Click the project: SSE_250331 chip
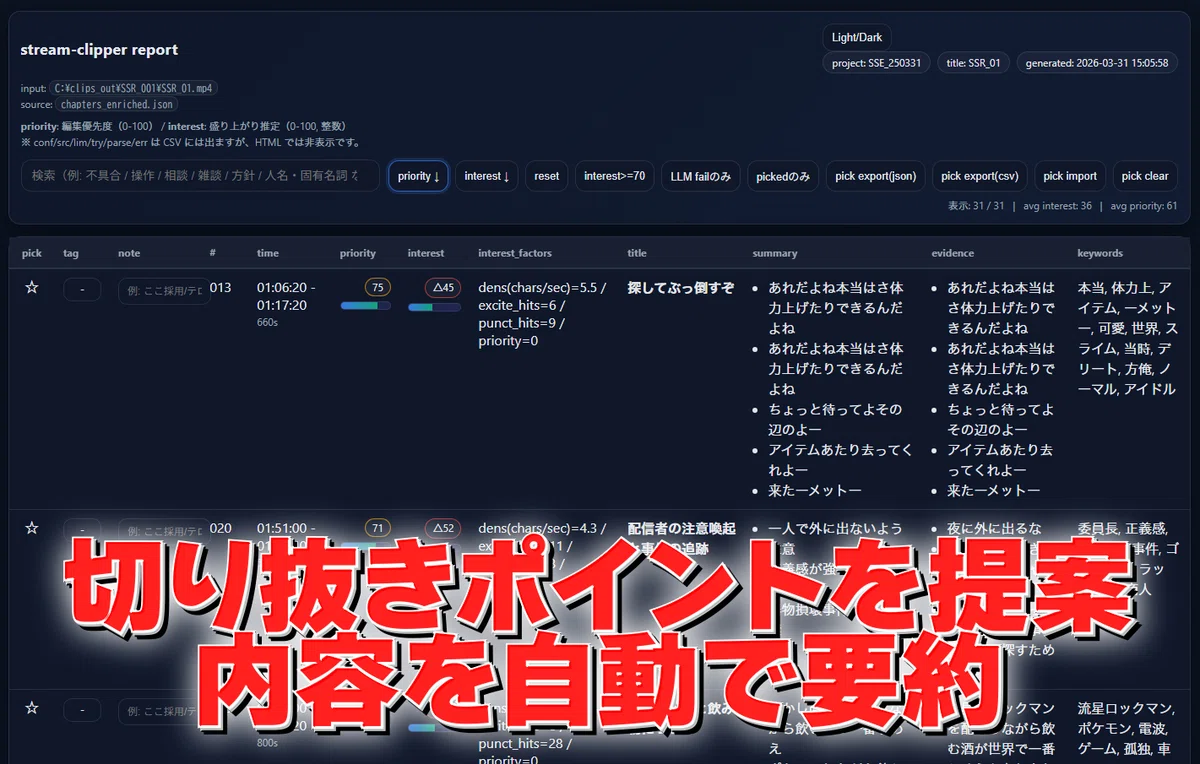The width and height of the screenshot is (1200, 764). (x=877, y=63)
